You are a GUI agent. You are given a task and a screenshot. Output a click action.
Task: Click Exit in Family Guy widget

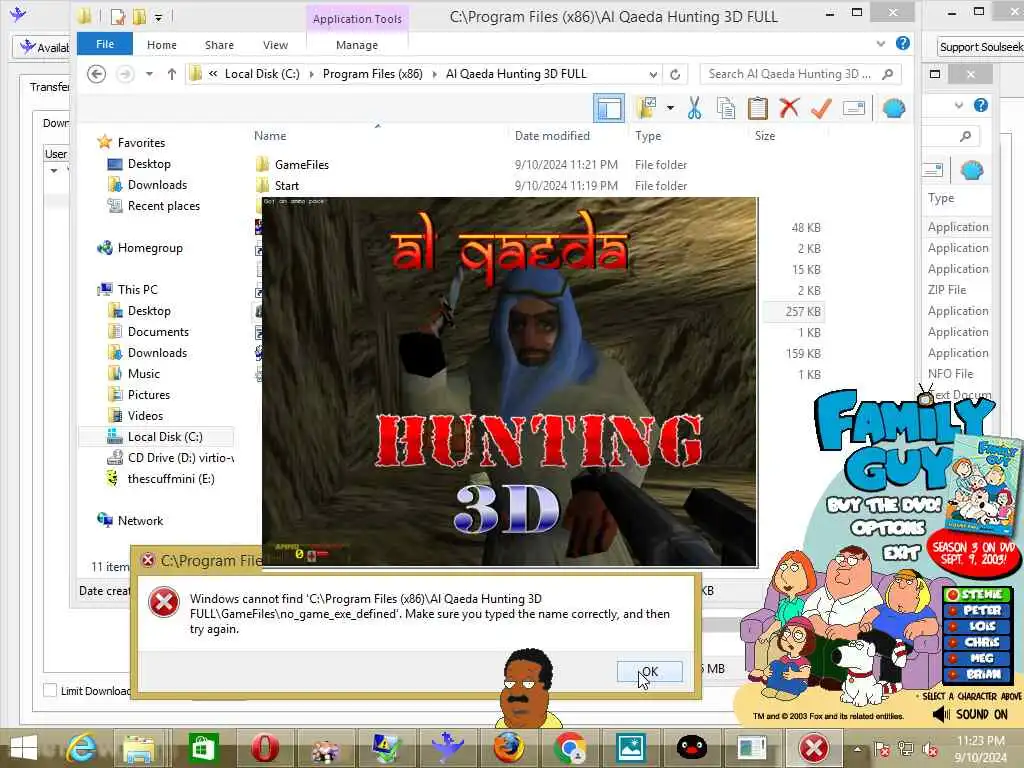(901, 553)
